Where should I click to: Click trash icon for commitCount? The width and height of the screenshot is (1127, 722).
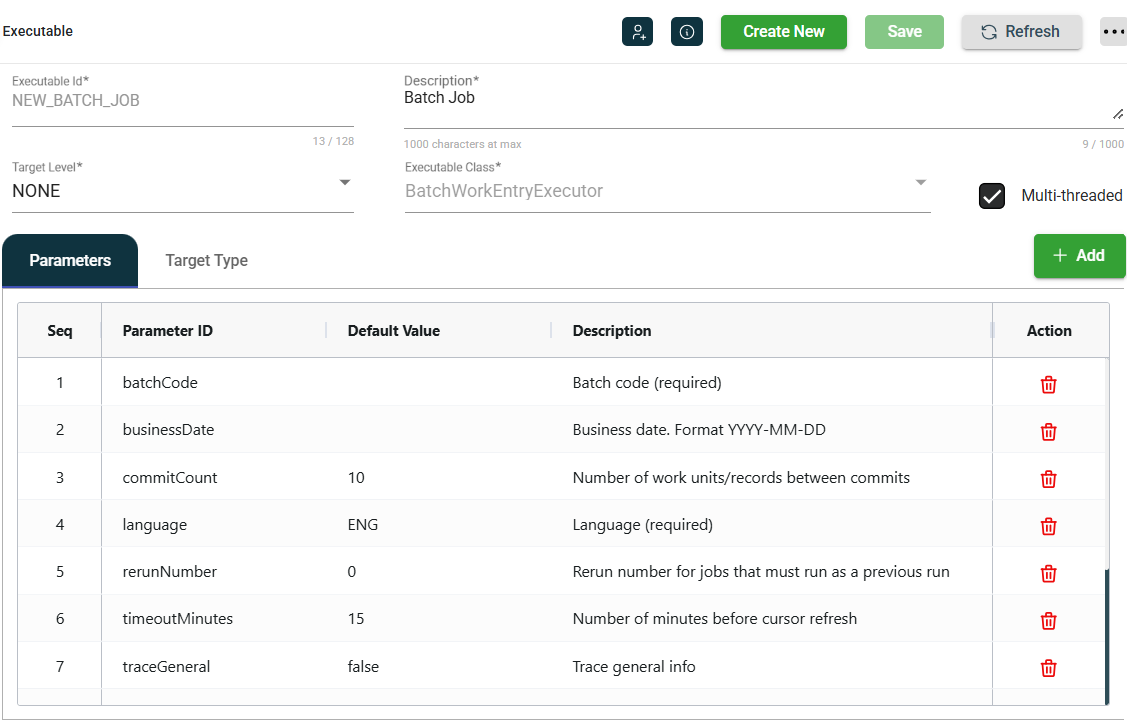pos(1048,478)
